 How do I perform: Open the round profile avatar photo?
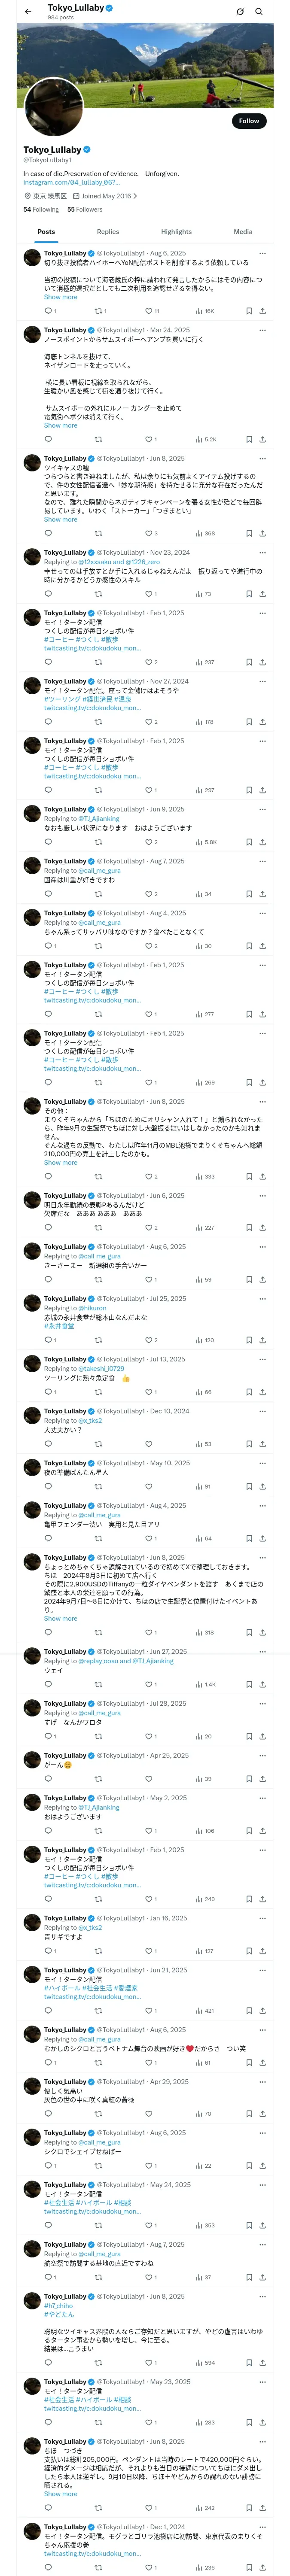point(53,106)
